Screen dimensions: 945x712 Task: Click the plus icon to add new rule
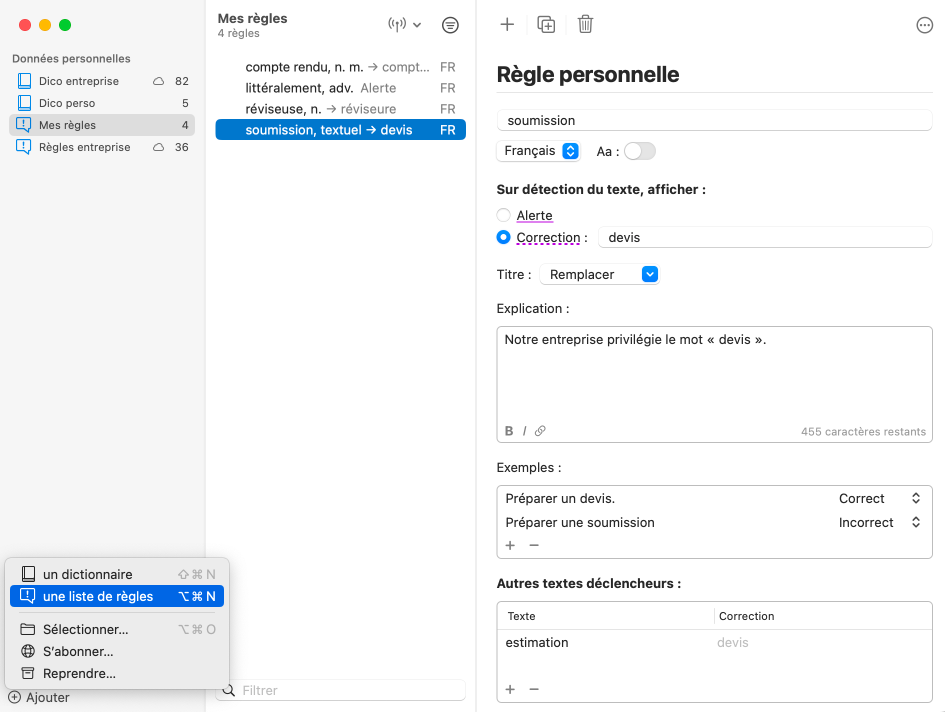[x=507, y=25]
